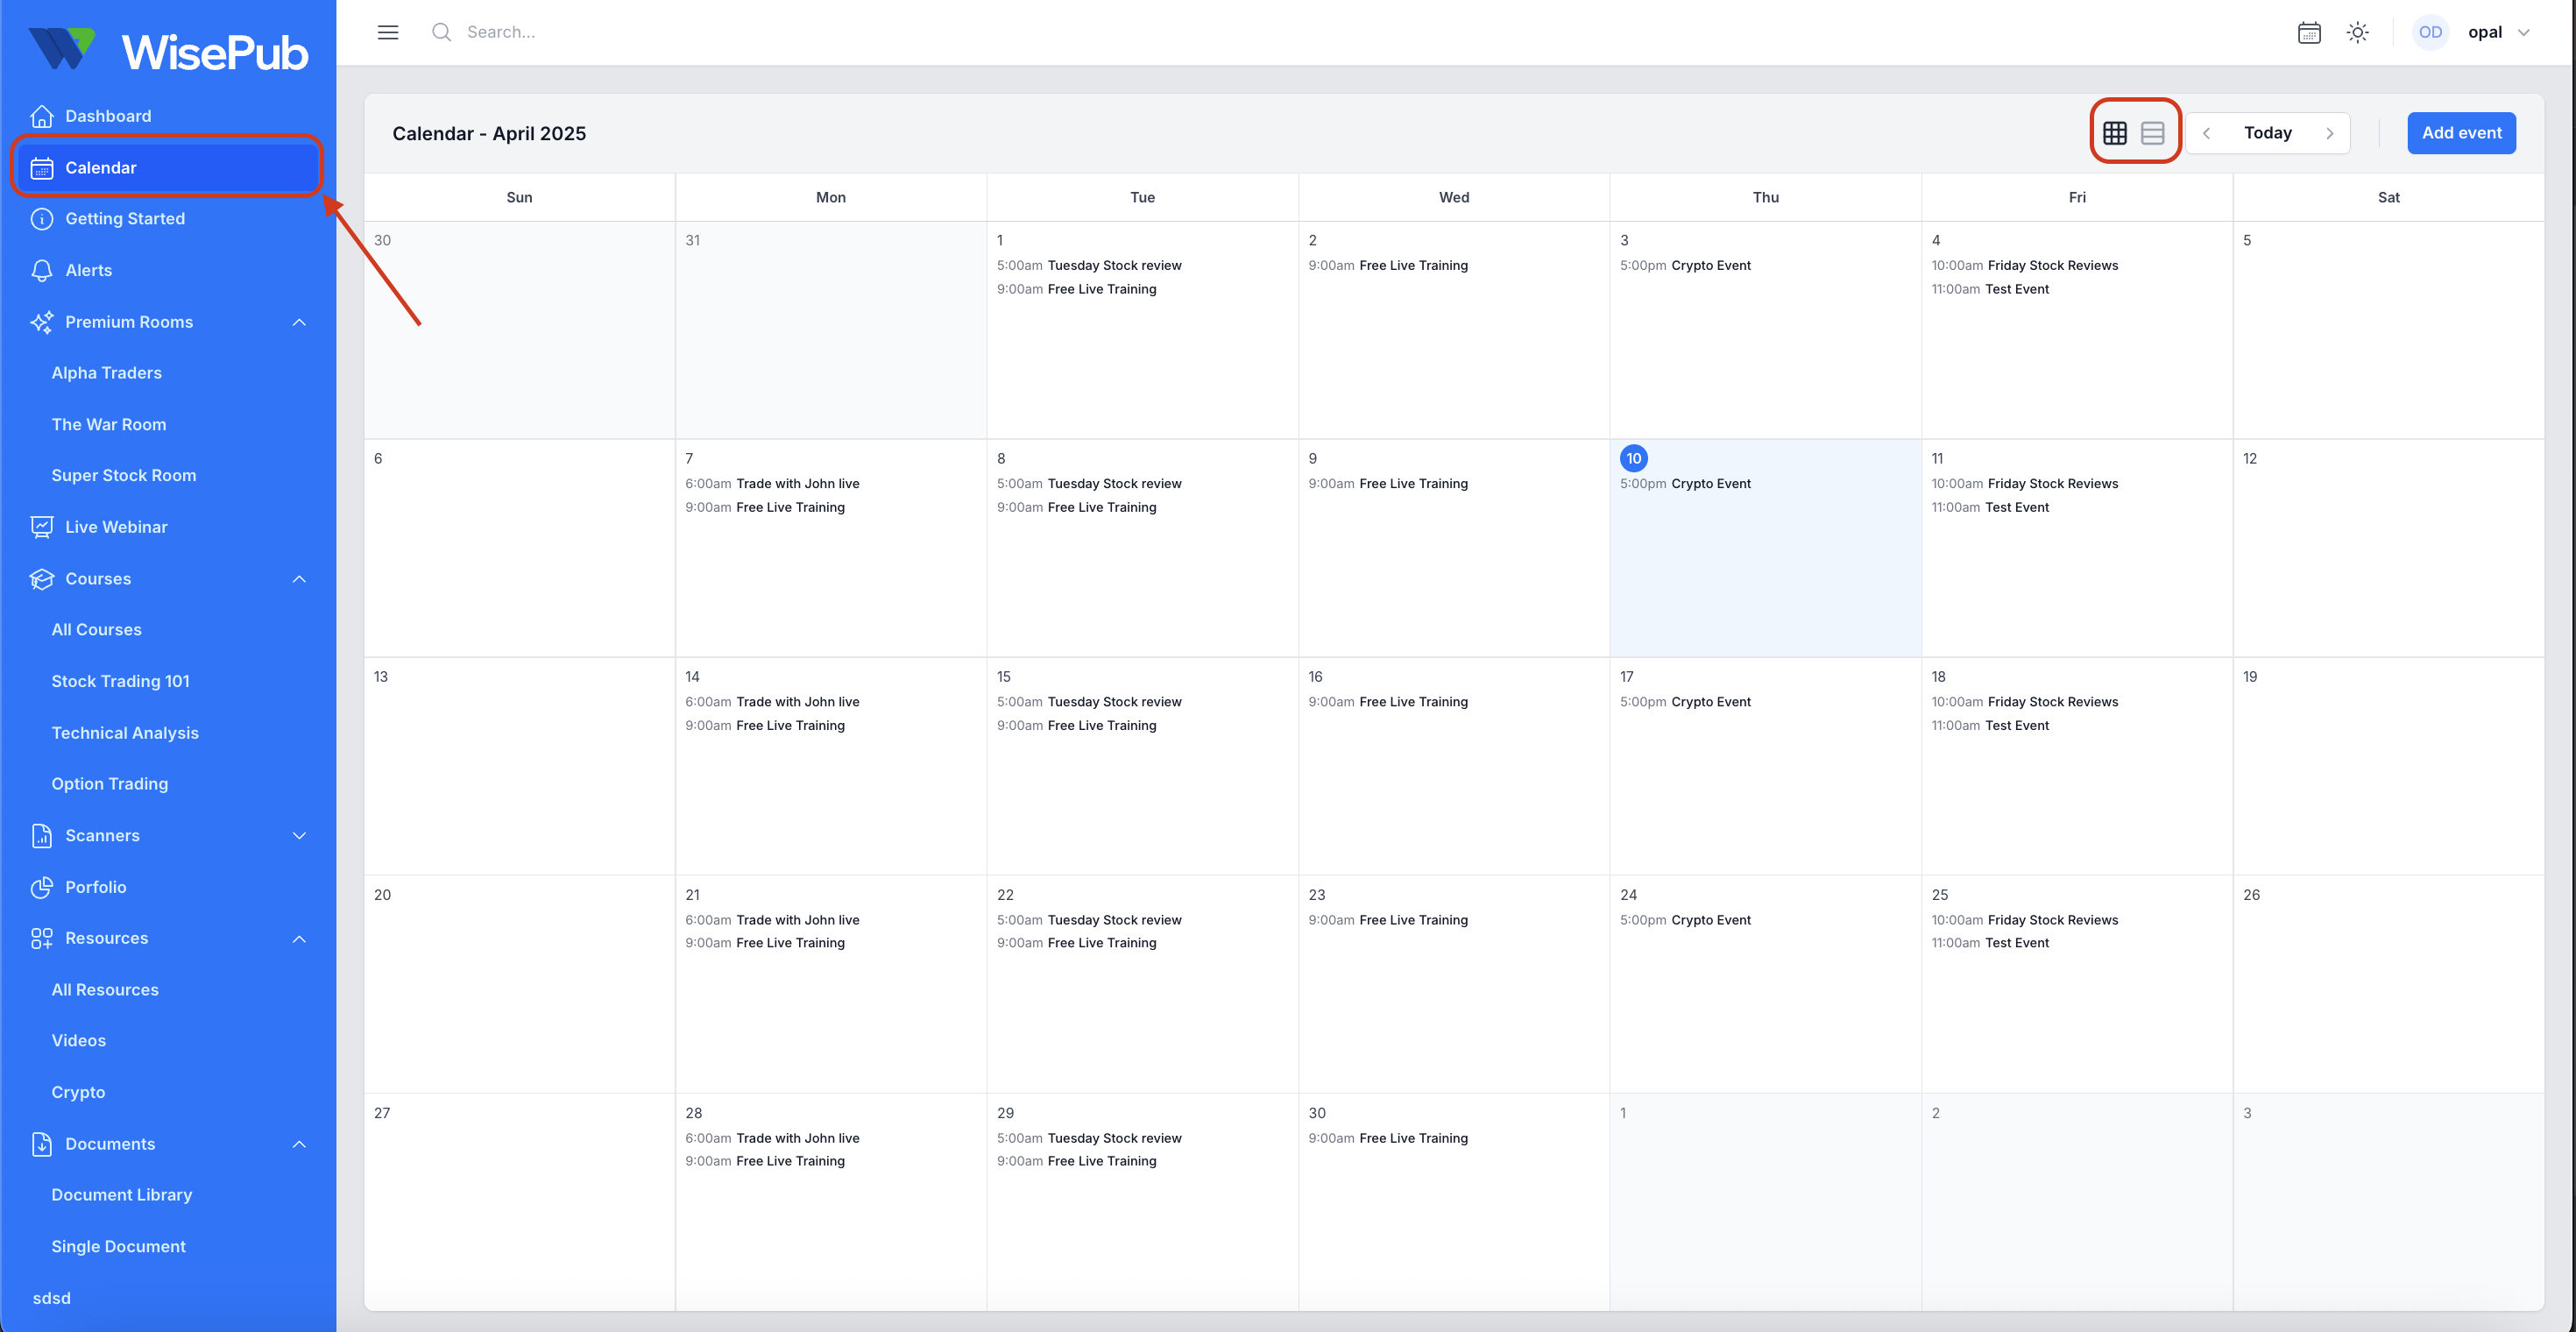The image size is (2576, 1332).
Task: Click the Add event button
Action: click(x=2461, y=133)
